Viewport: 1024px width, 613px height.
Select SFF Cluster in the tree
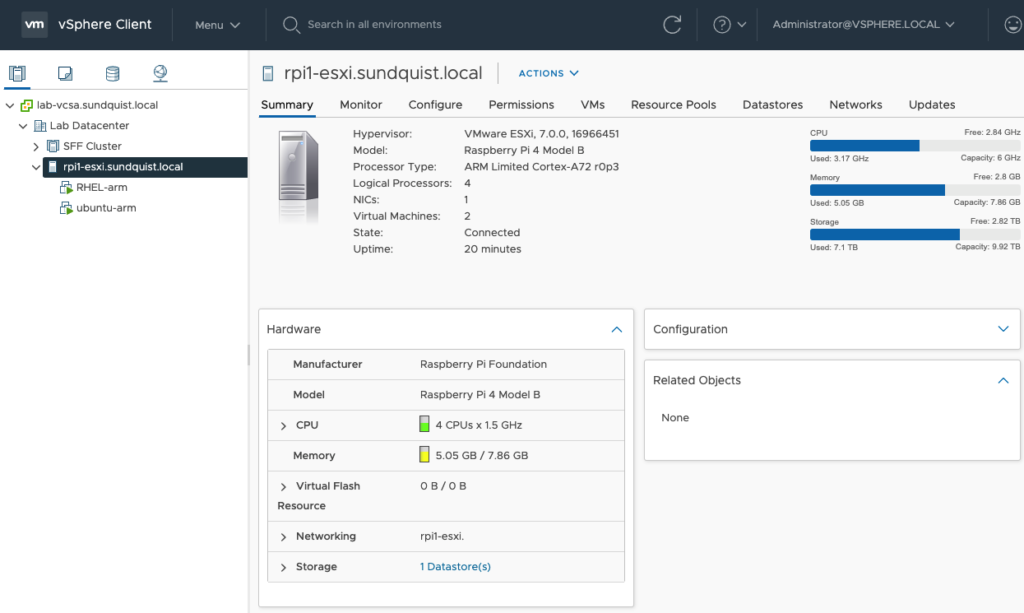(92, 146)
